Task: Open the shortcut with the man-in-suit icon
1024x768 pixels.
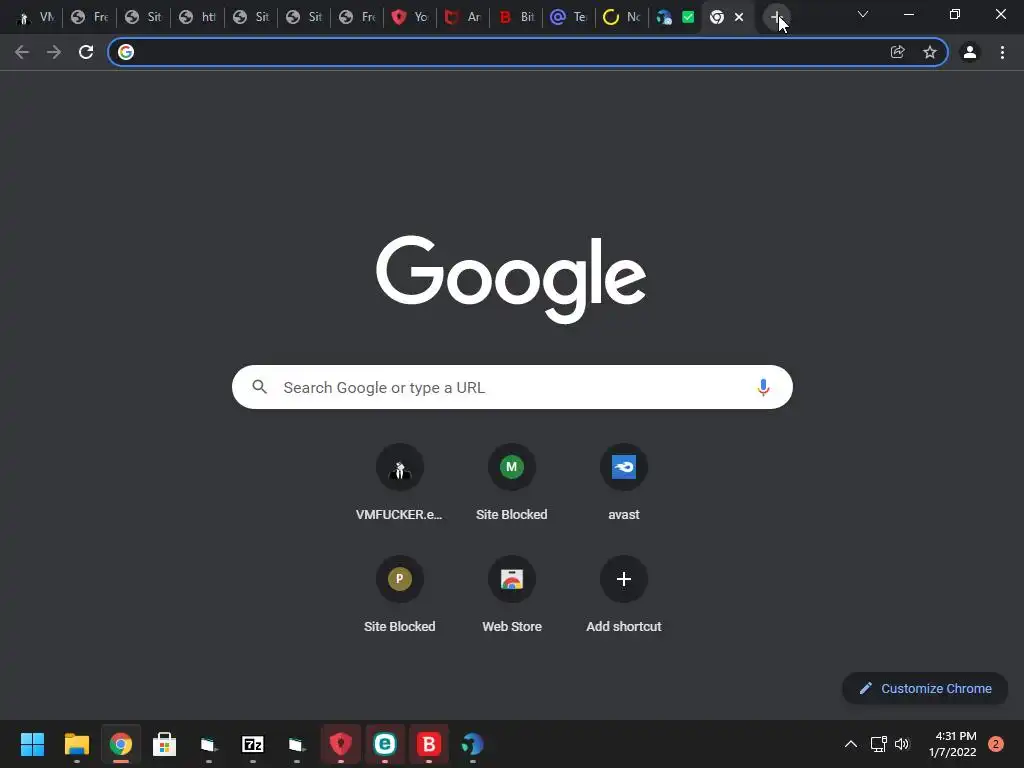Action: point(399,482)
